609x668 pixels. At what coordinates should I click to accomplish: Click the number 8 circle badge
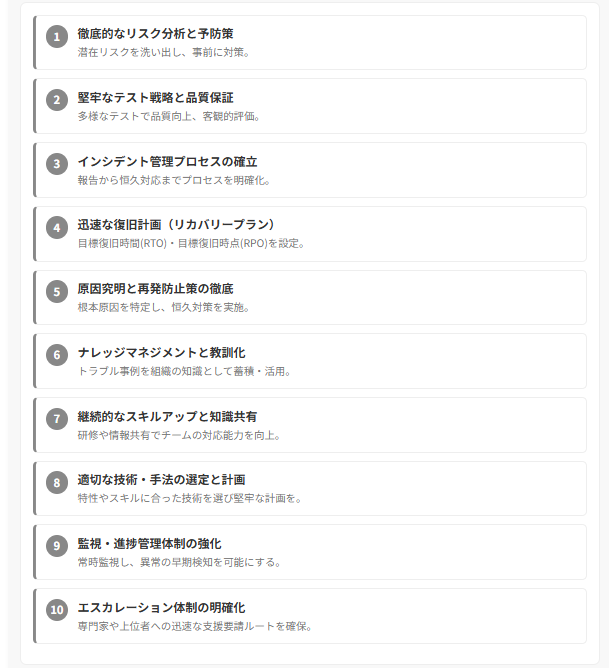click(57, 483)
